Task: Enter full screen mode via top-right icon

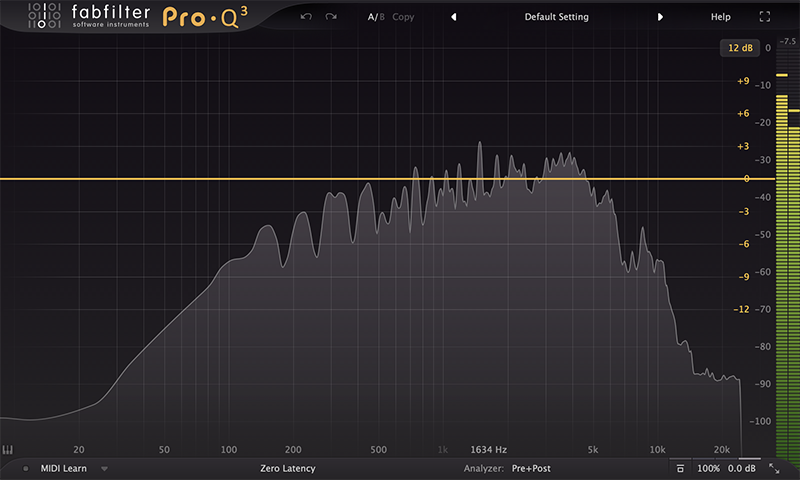Action: [765, 17]
